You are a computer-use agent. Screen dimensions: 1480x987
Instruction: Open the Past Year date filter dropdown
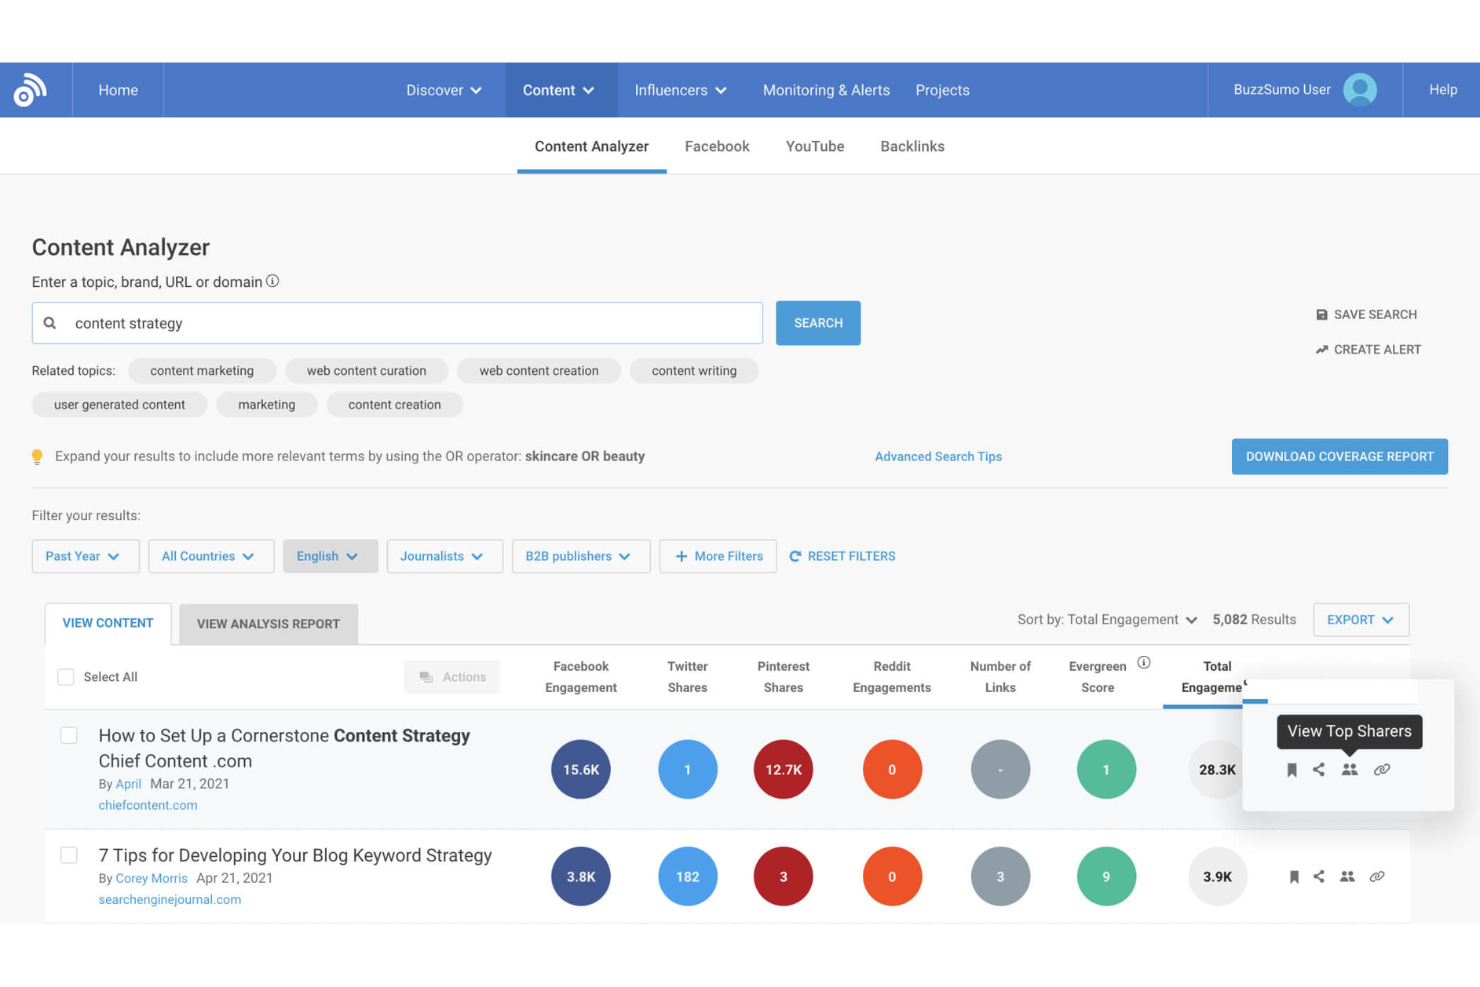(x=85, y=556)
